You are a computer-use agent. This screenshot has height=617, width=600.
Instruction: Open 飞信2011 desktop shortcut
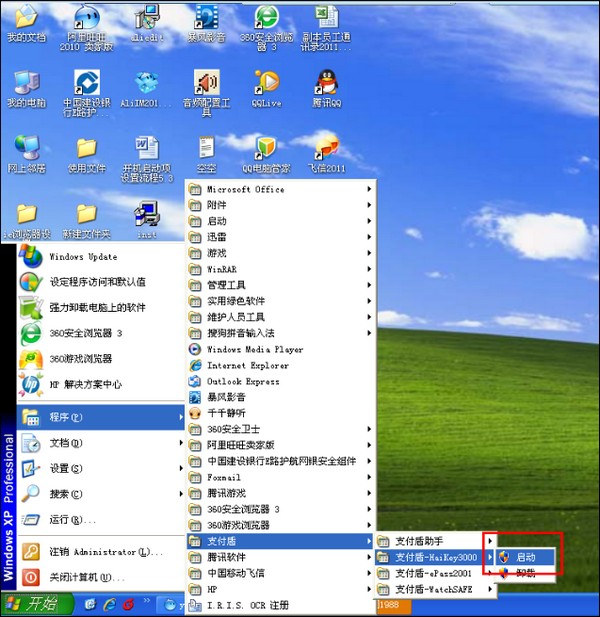click(327, 150)
